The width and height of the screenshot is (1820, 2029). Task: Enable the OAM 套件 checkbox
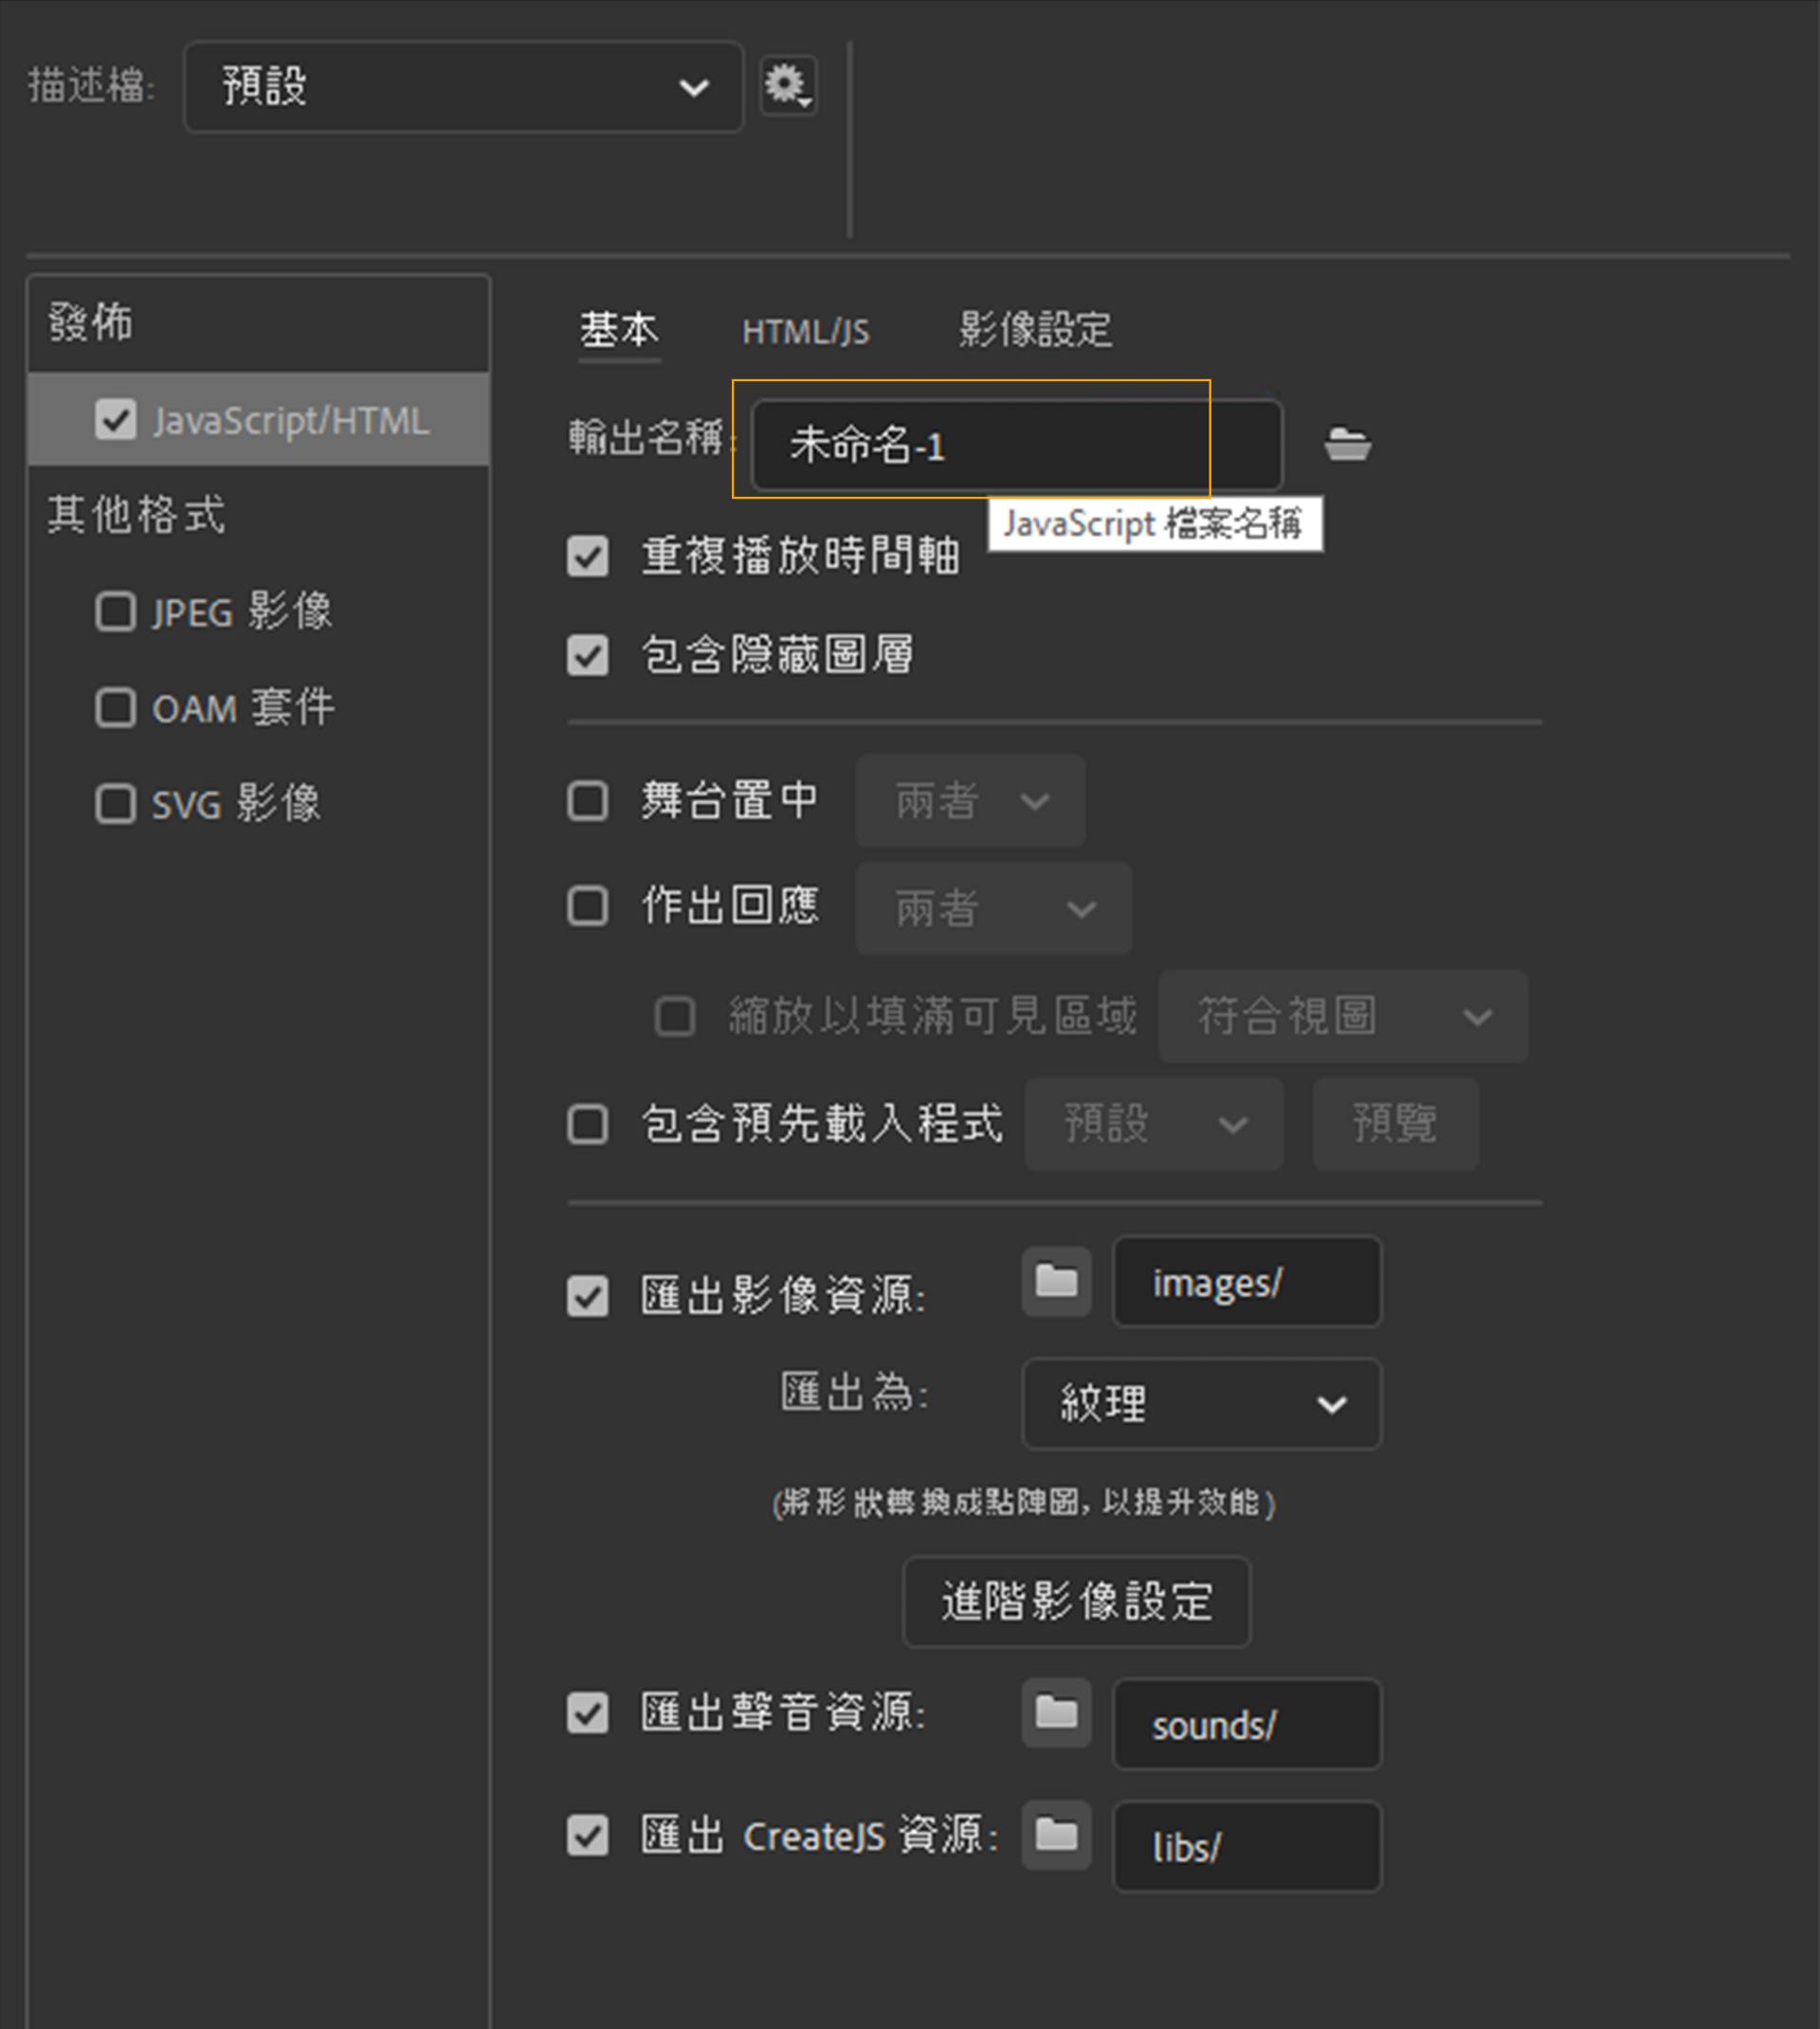click(x=115, y=708)
